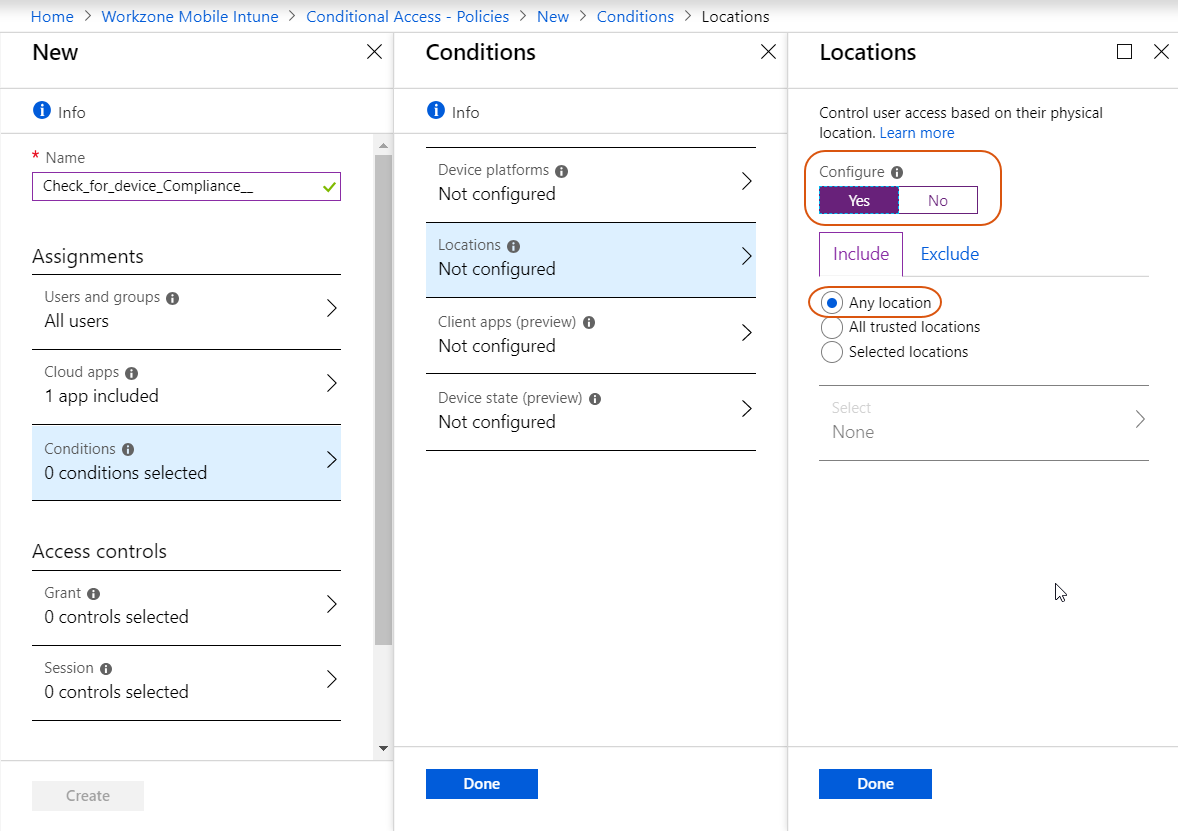Switch to the Include tab
1178x831 pixels.
coord(861,254)
